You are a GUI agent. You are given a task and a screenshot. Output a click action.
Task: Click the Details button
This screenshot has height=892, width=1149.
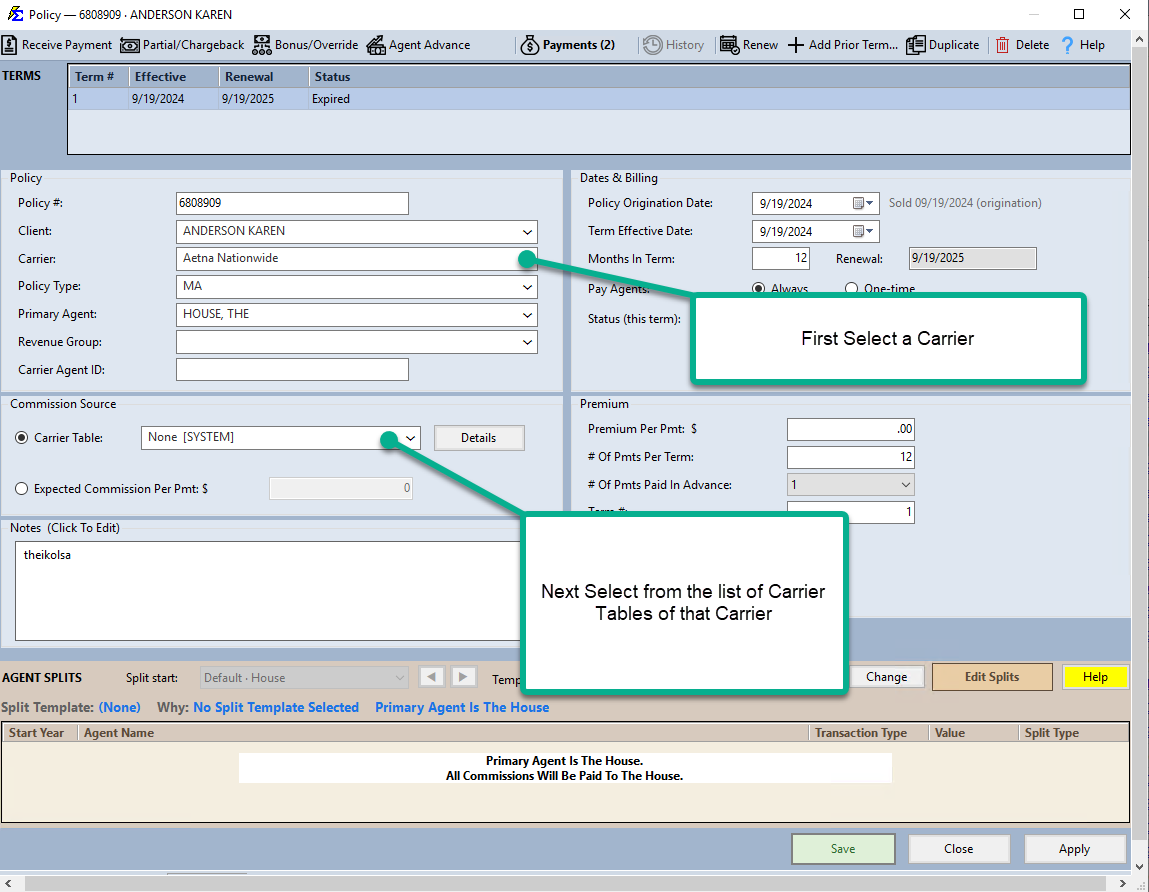pos(479,438)
